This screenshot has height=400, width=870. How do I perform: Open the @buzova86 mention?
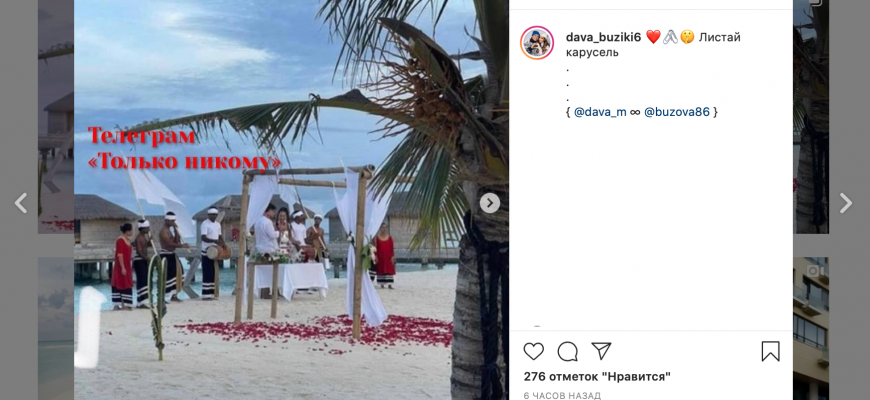click(676, 112)
